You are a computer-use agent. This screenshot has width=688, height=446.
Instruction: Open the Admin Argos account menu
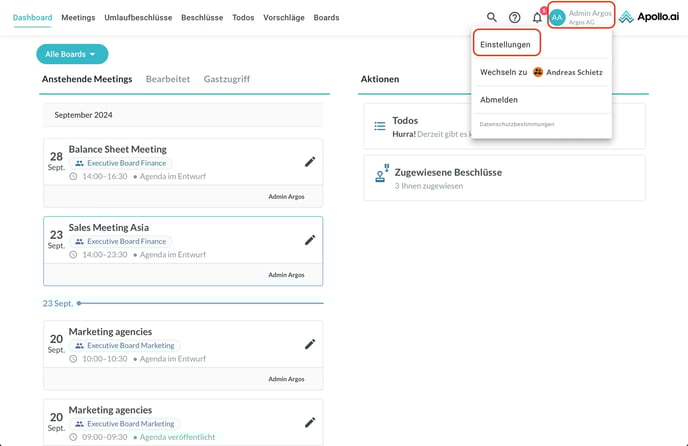(589, 17)
